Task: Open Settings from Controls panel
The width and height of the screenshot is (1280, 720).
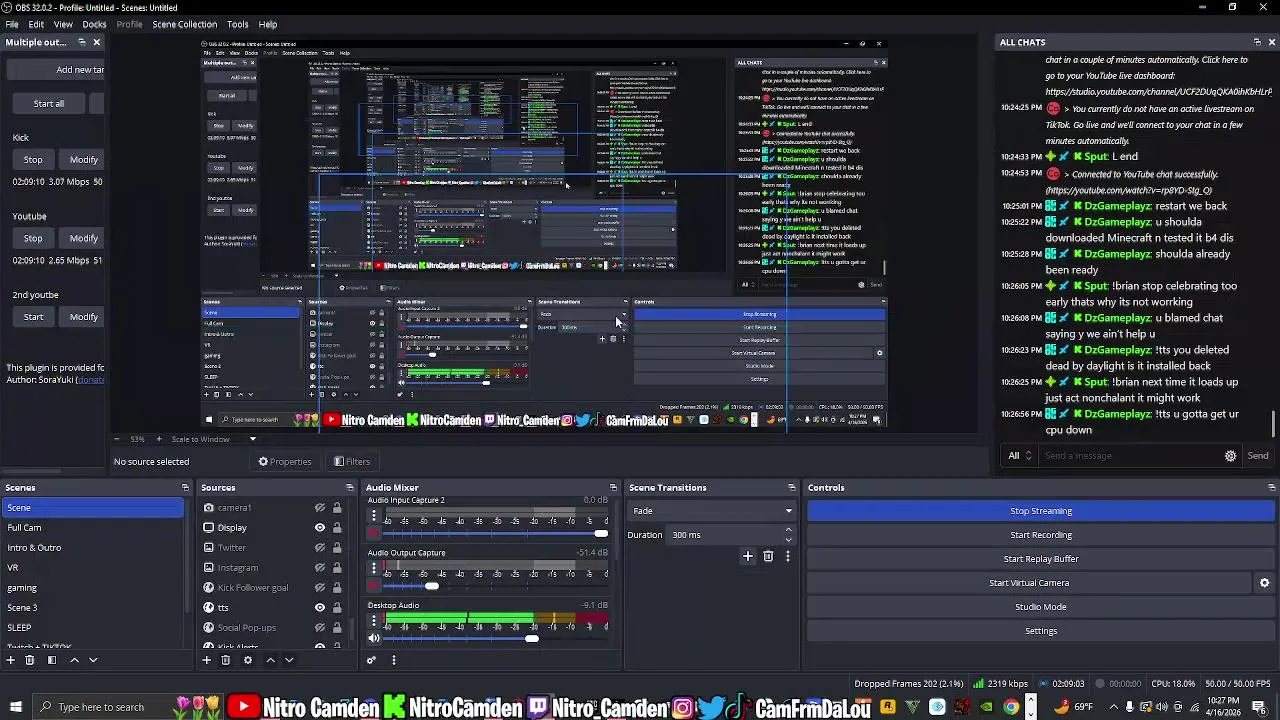Action: pos(1040,631)
